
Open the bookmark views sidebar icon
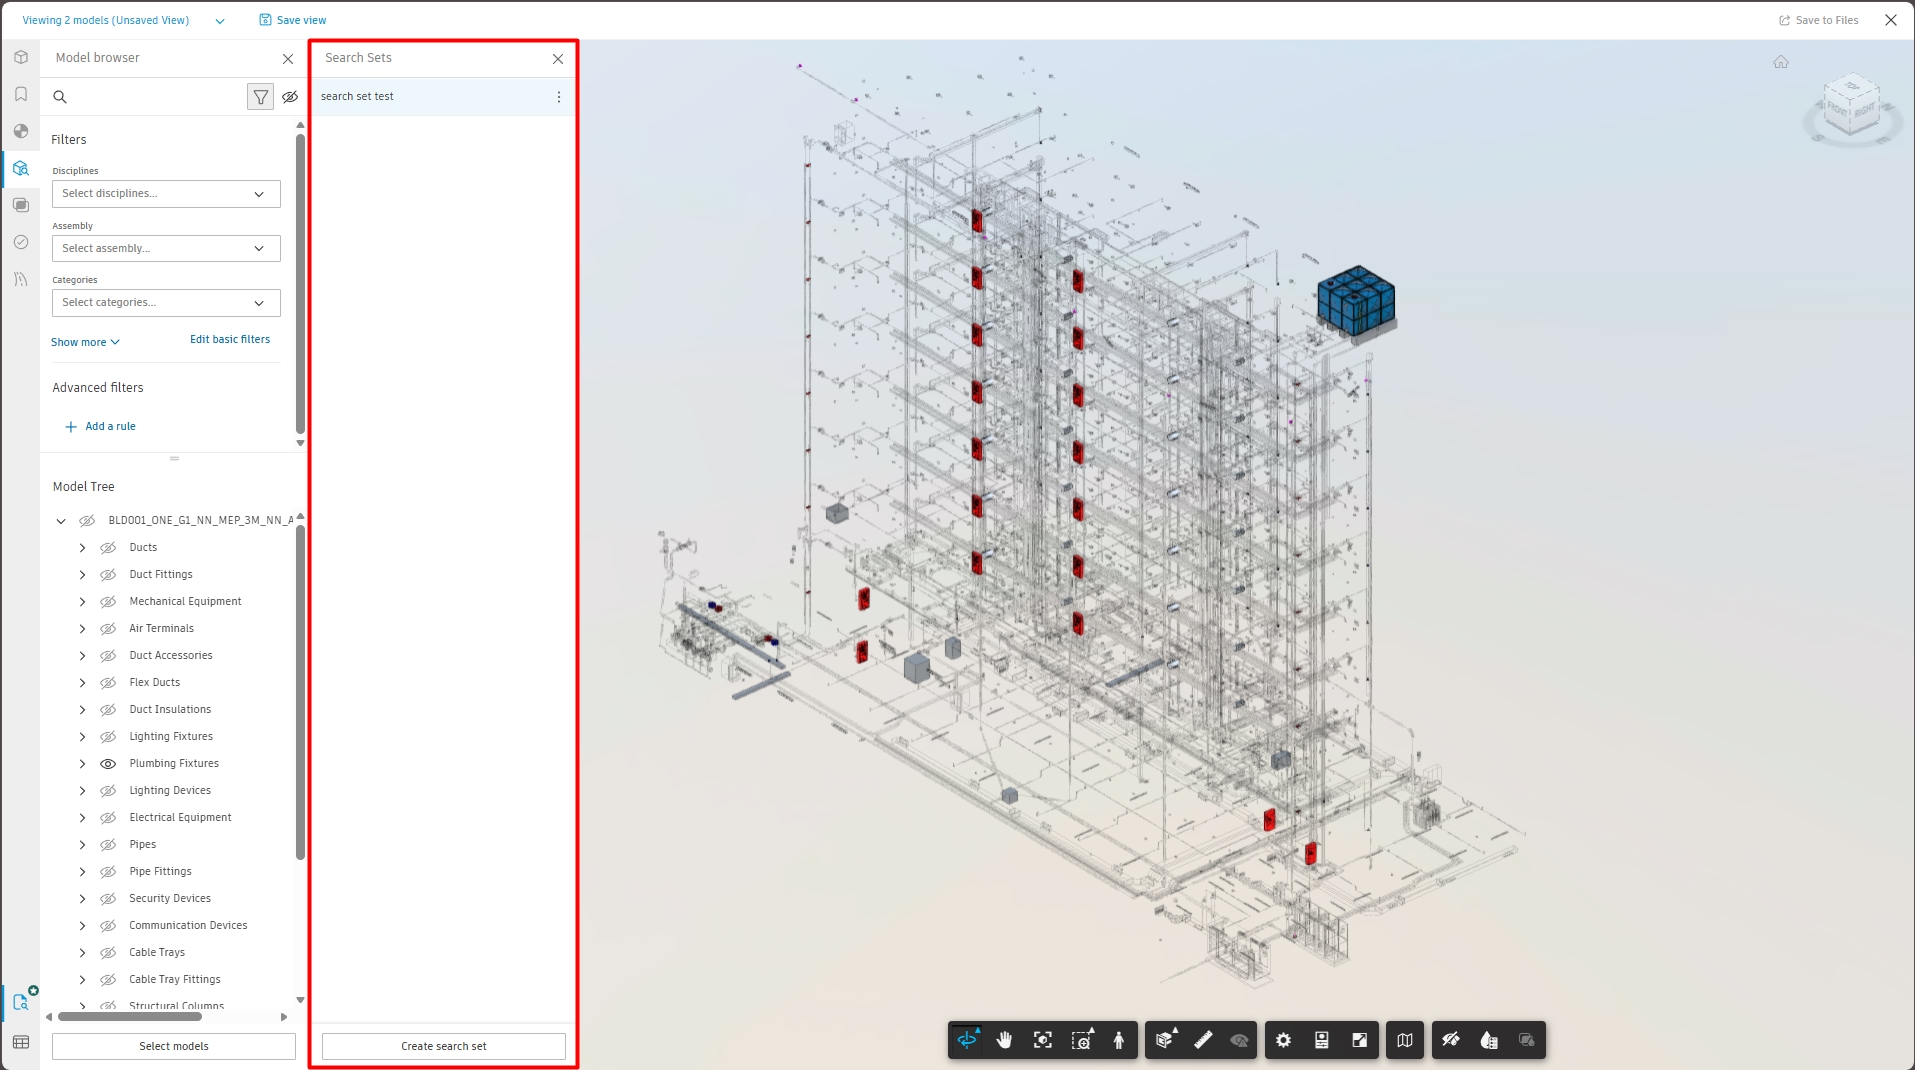coord(21,94)
